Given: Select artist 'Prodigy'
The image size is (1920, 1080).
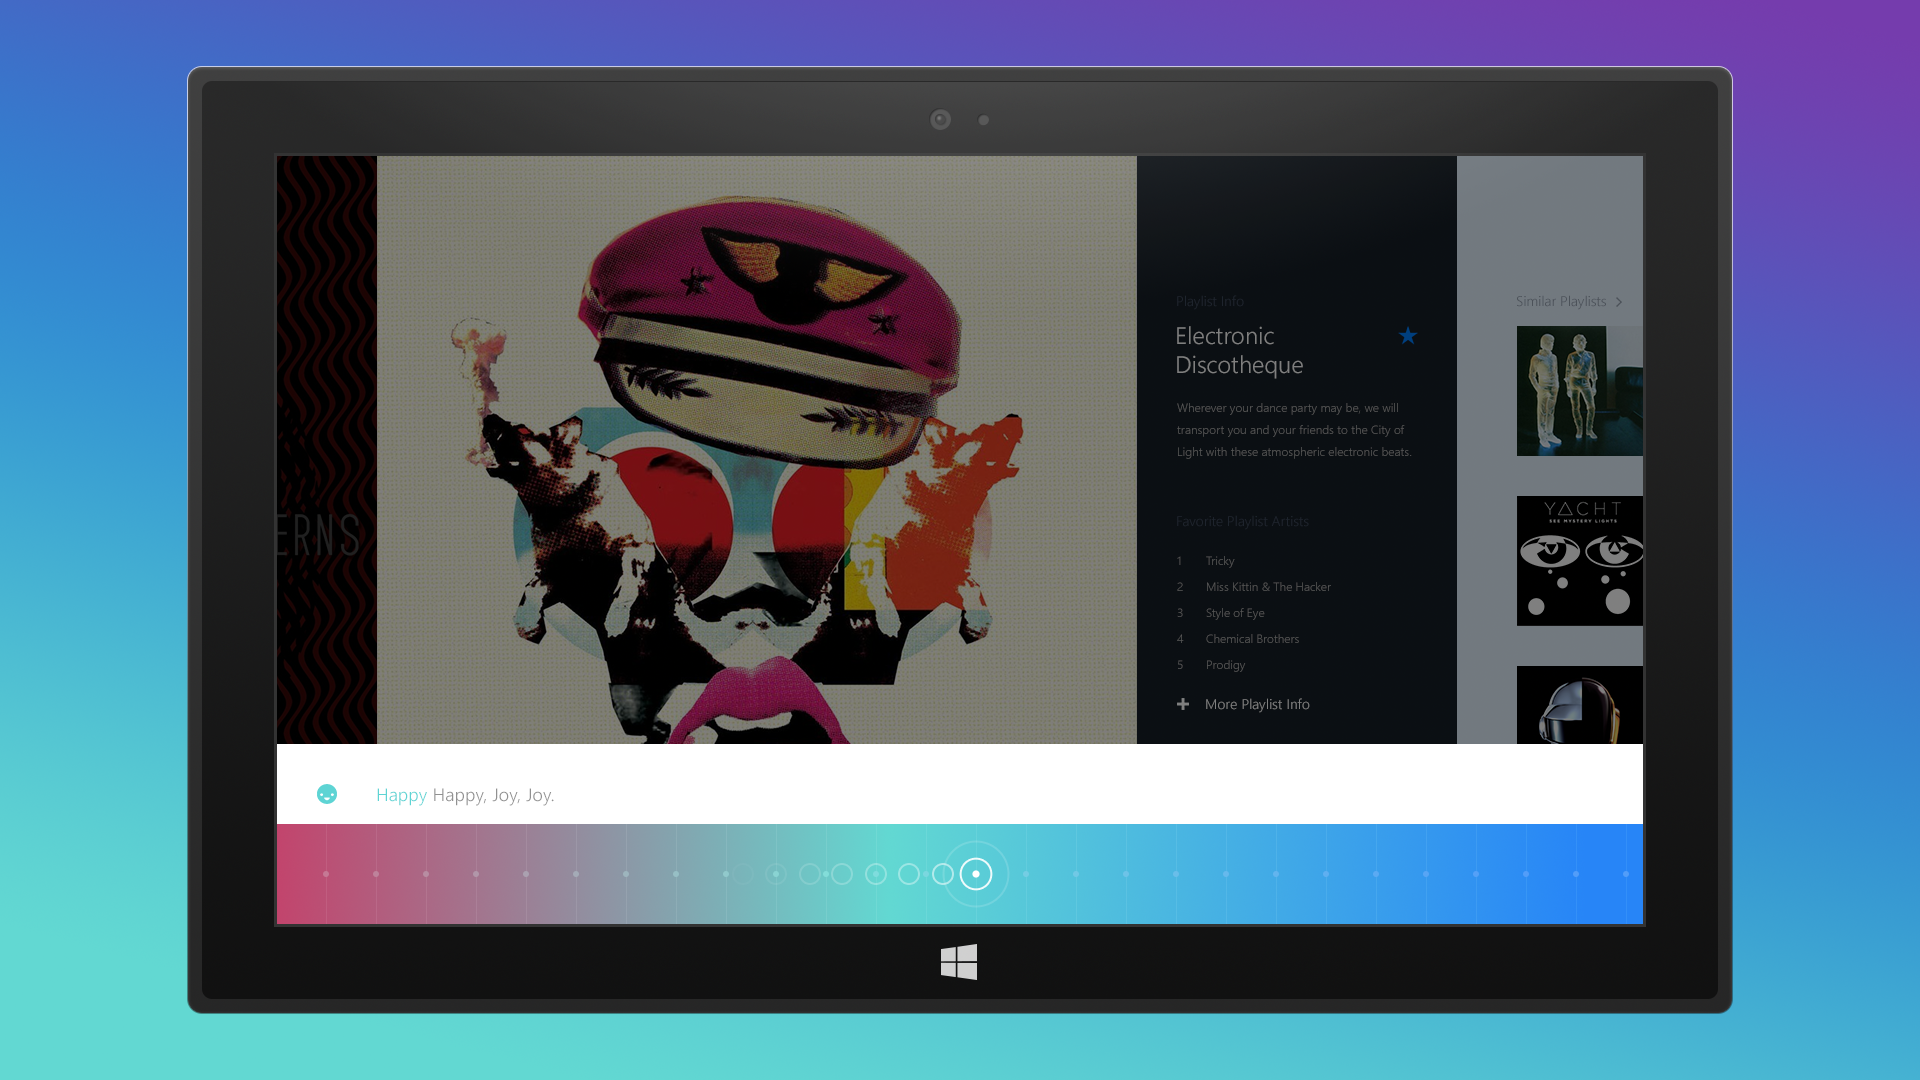Looking at the screenshot, I should tap(1225, 665).
